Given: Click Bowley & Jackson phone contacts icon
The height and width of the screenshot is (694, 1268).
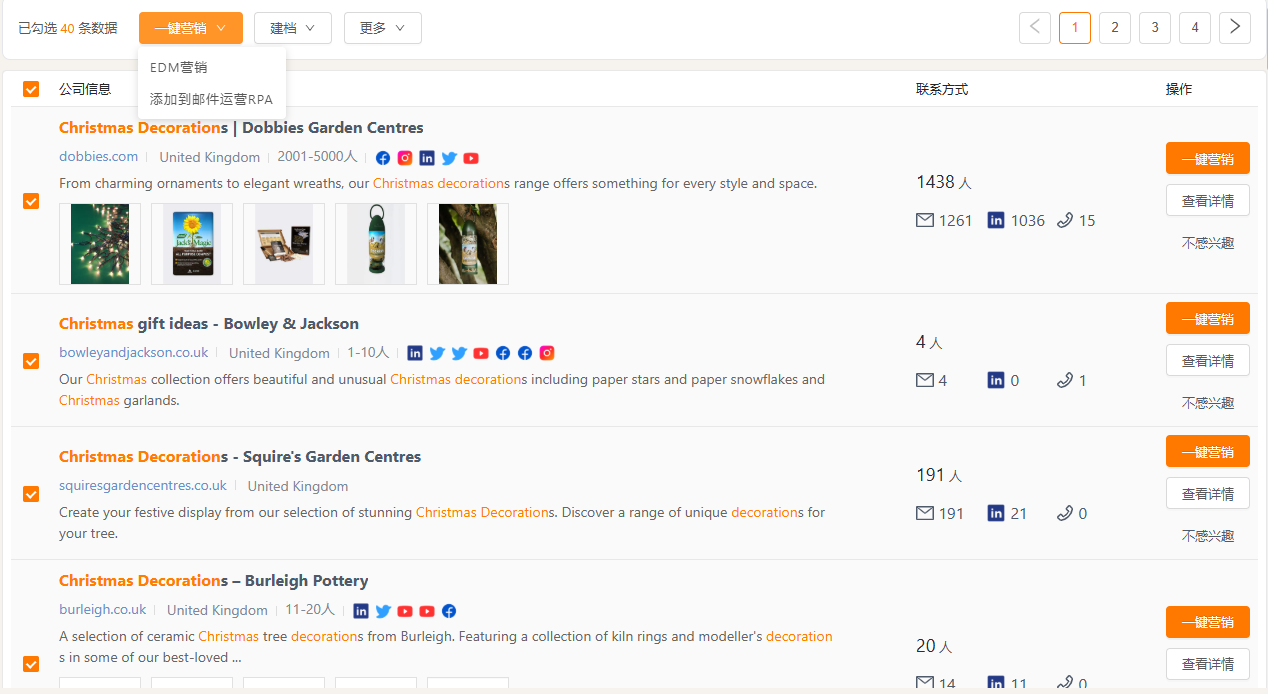Looking at the screenshot, I should coord(1065,380).
